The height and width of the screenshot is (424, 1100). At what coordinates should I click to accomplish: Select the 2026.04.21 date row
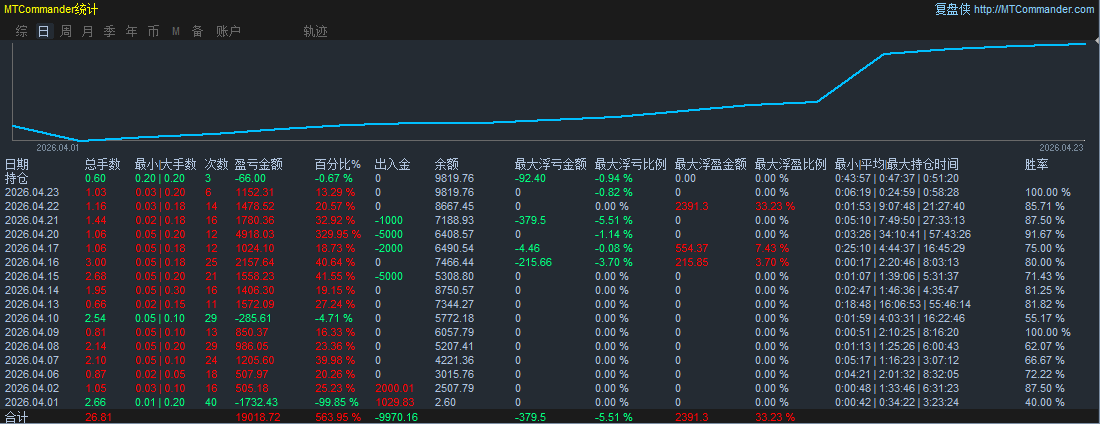[x=32, y=220]
